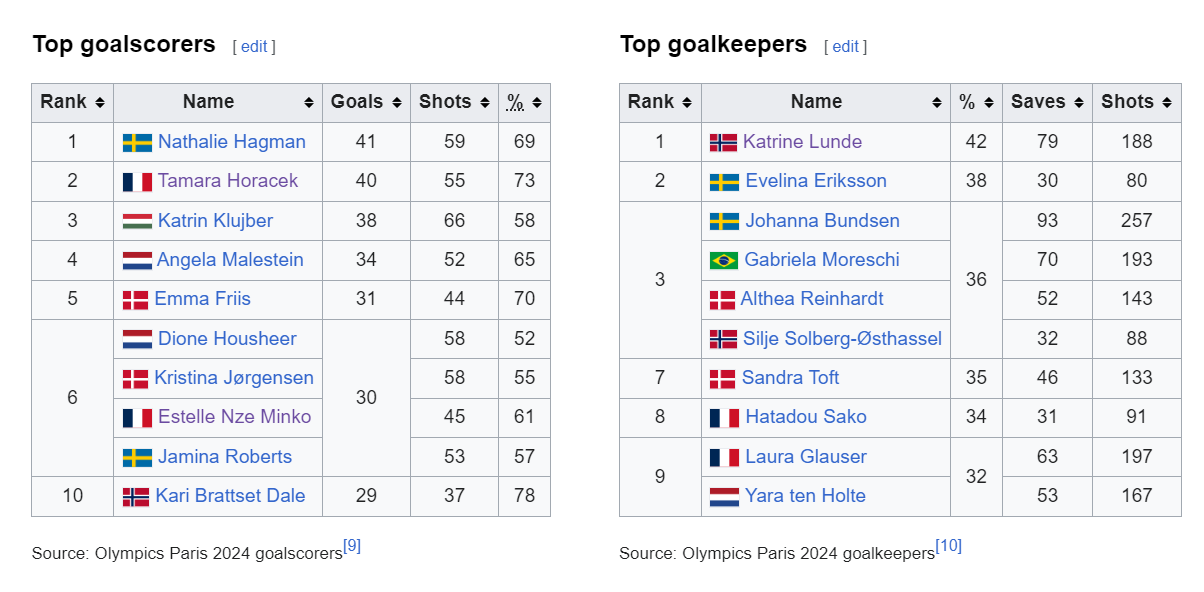Follow citation 9 under goalscorers table
Viewport: 1204px width, 592px height.
point(352,546)
